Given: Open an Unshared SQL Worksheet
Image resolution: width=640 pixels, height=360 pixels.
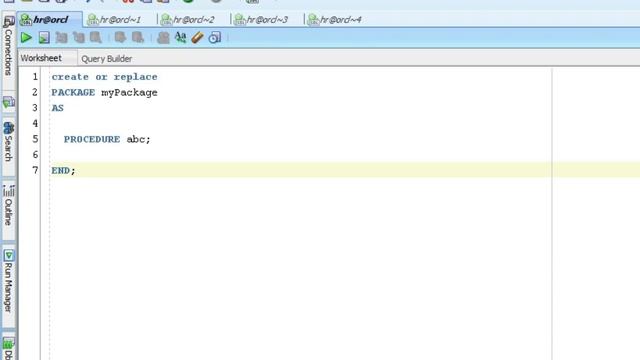Looking at the screenshot, I should 163,38.
